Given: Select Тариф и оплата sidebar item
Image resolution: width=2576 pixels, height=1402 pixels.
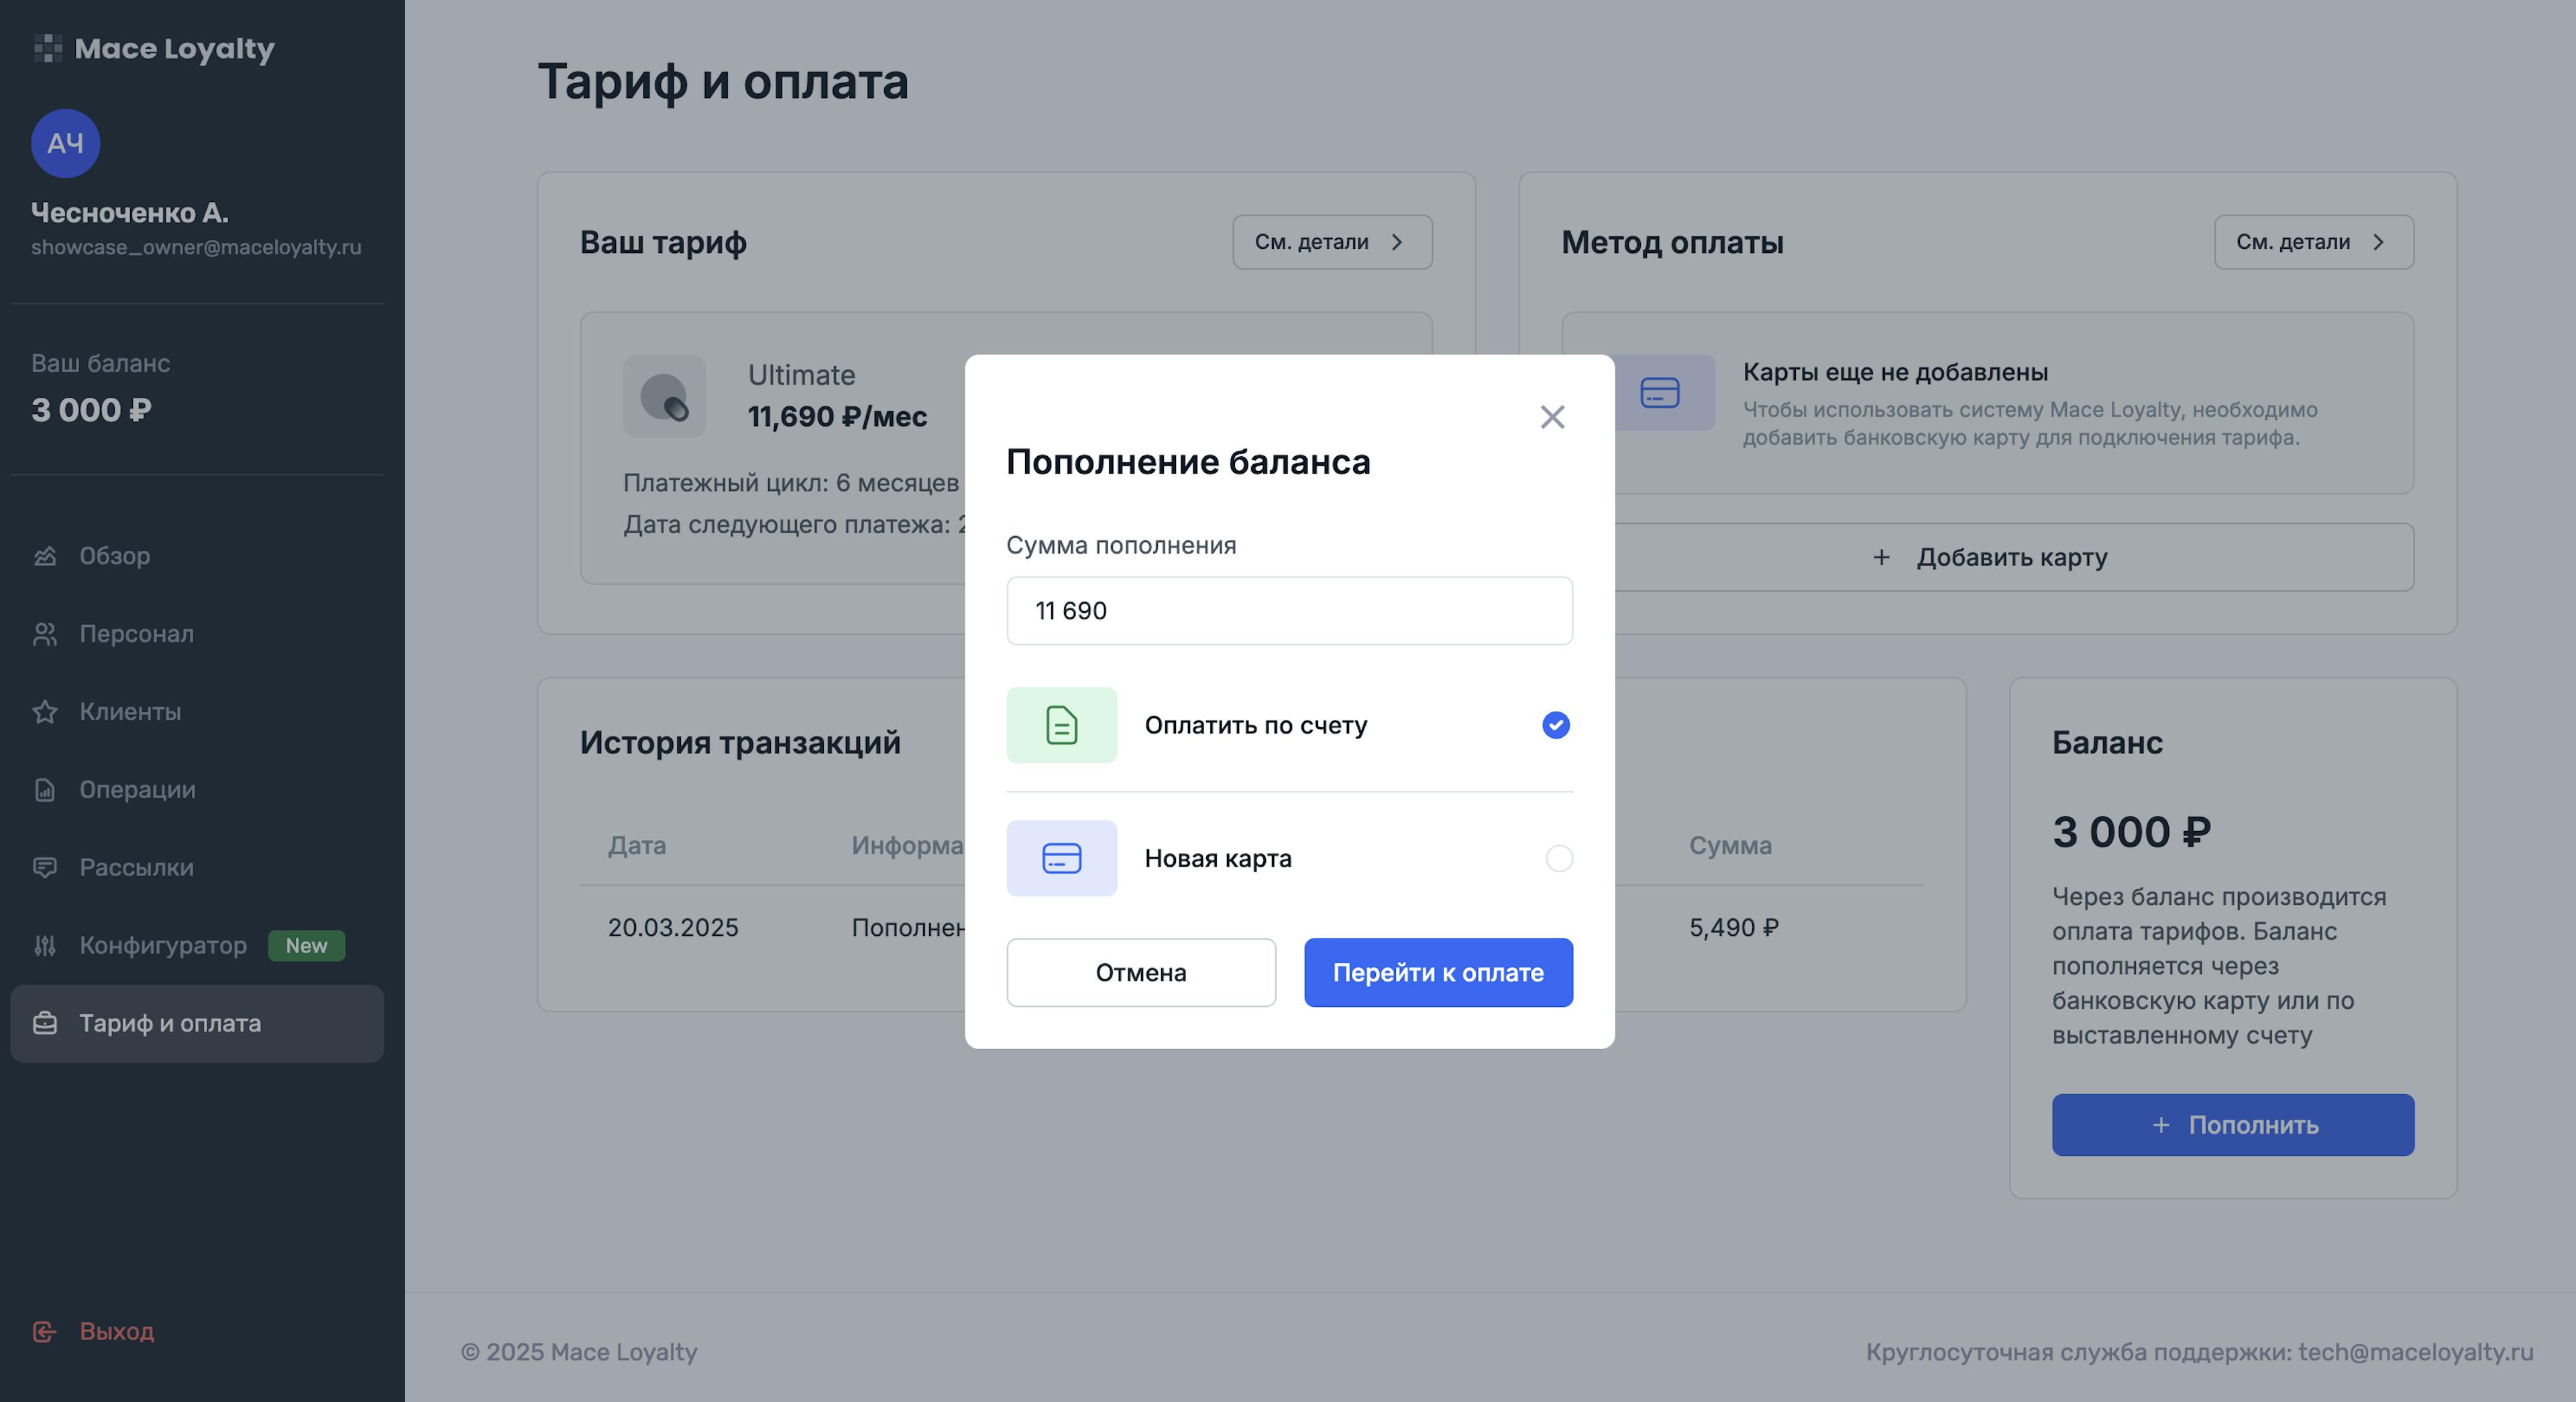Looking at the screenshot, I should point(197,1024).
